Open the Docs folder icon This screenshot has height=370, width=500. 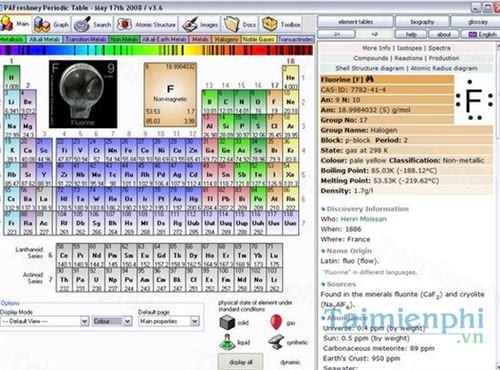[231, 24]
